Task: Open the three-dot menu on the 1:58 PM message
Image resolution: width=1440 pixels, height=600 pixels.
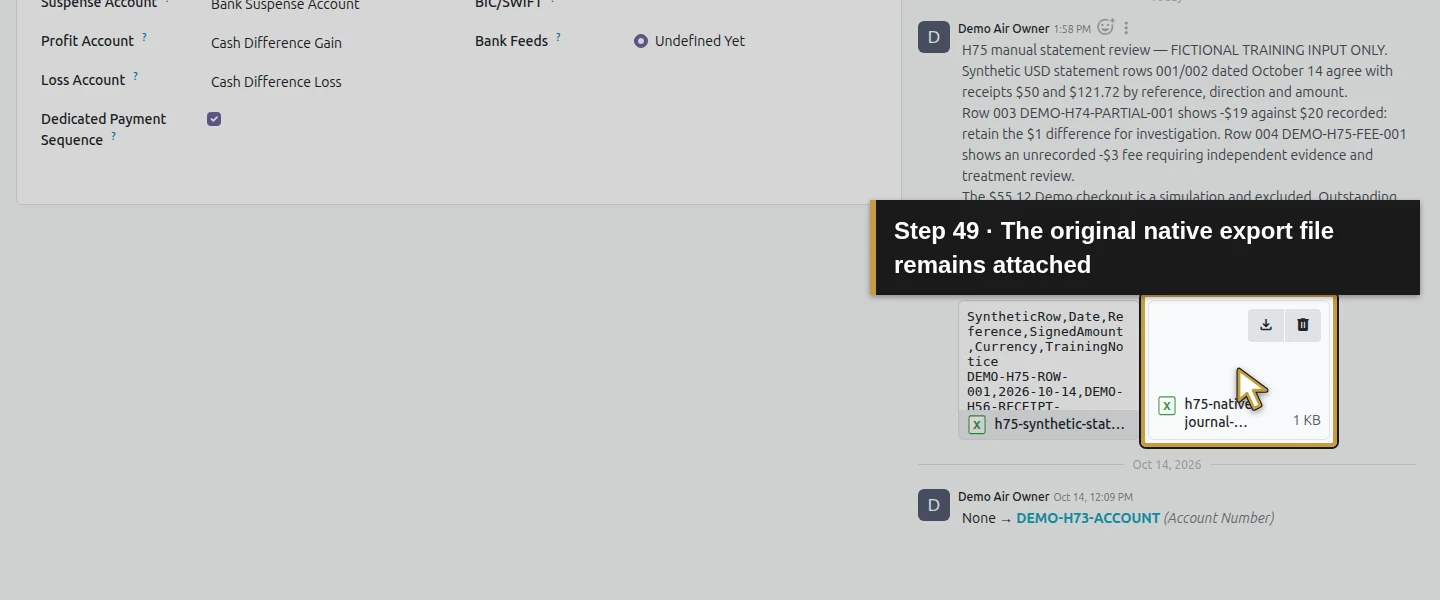Action: pos(1127,28)
